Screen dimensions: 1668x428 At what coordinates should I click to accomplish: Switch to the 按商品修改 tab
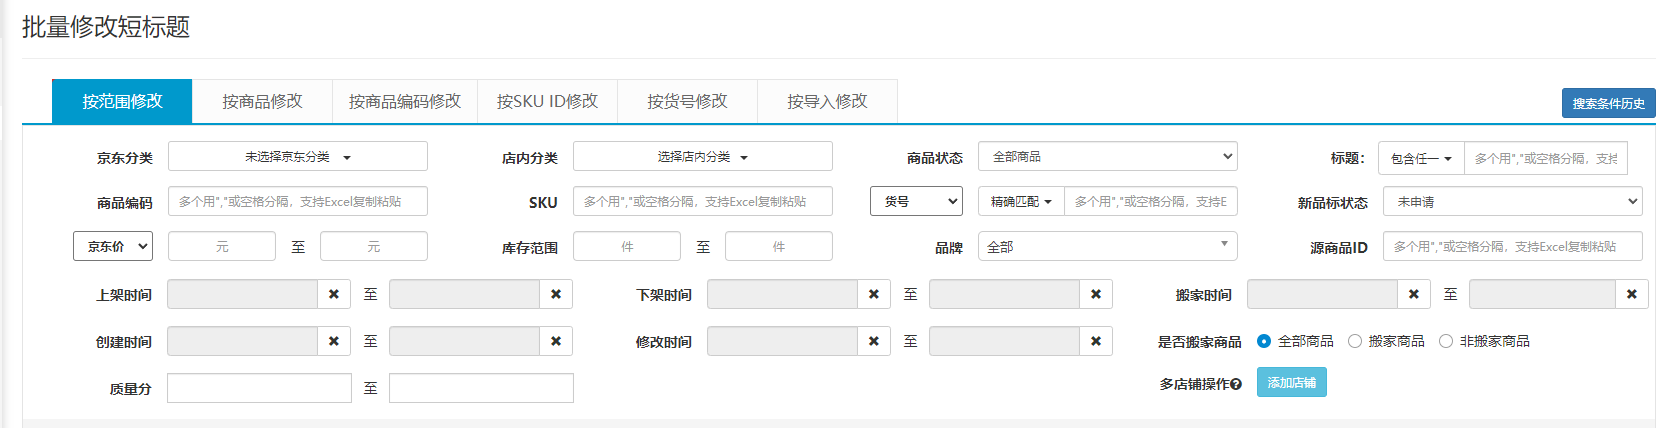point(262,102)
